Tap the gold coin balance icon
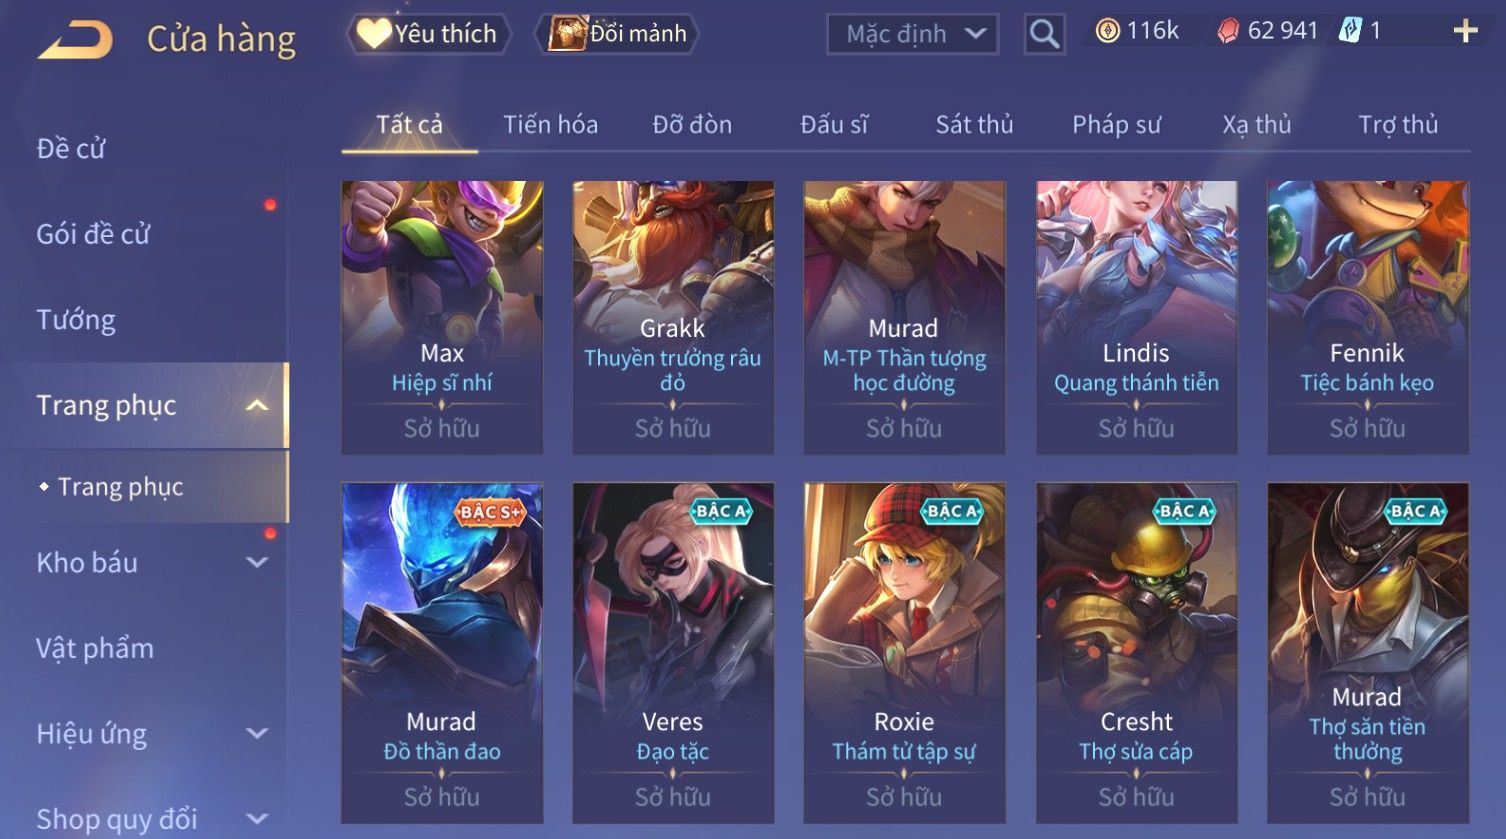 point(1107,32)
